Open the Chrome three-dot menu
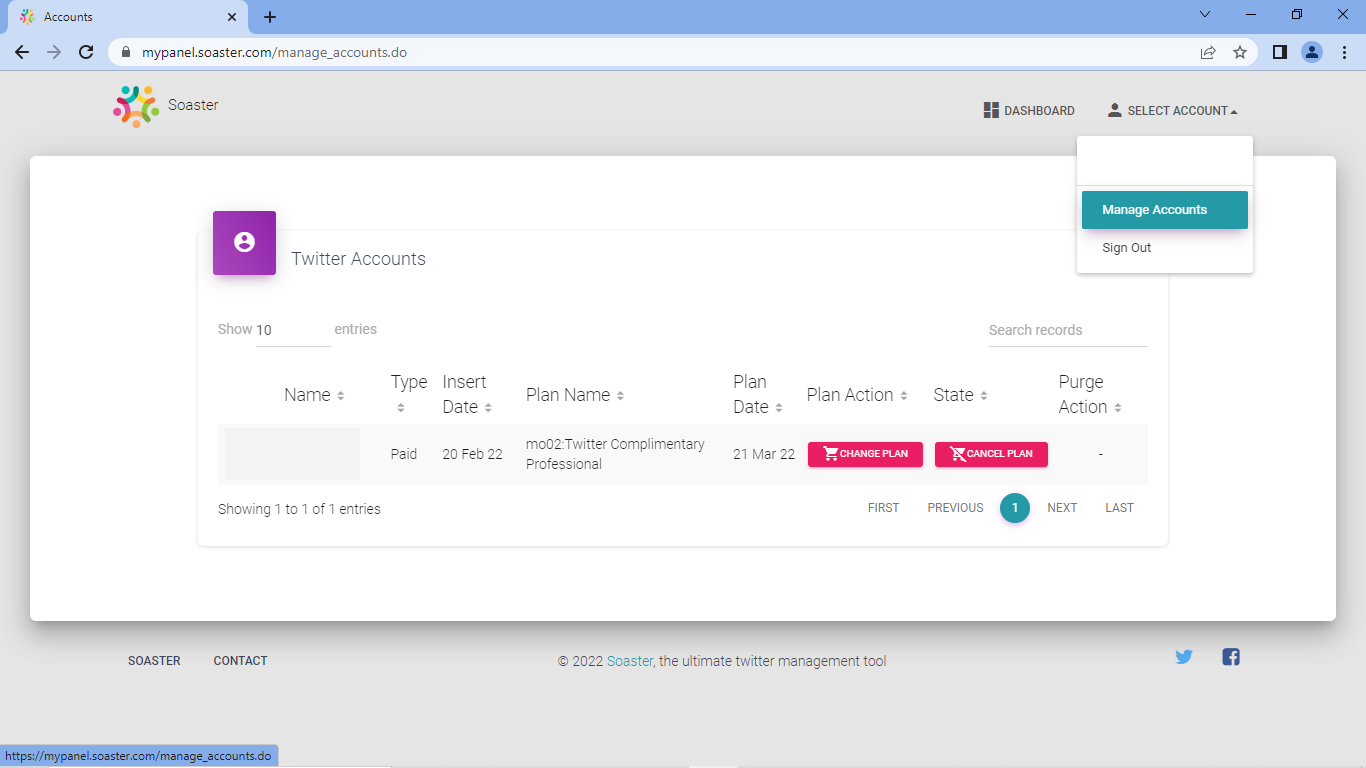The image size is (1366, 768). [1344, 52]
